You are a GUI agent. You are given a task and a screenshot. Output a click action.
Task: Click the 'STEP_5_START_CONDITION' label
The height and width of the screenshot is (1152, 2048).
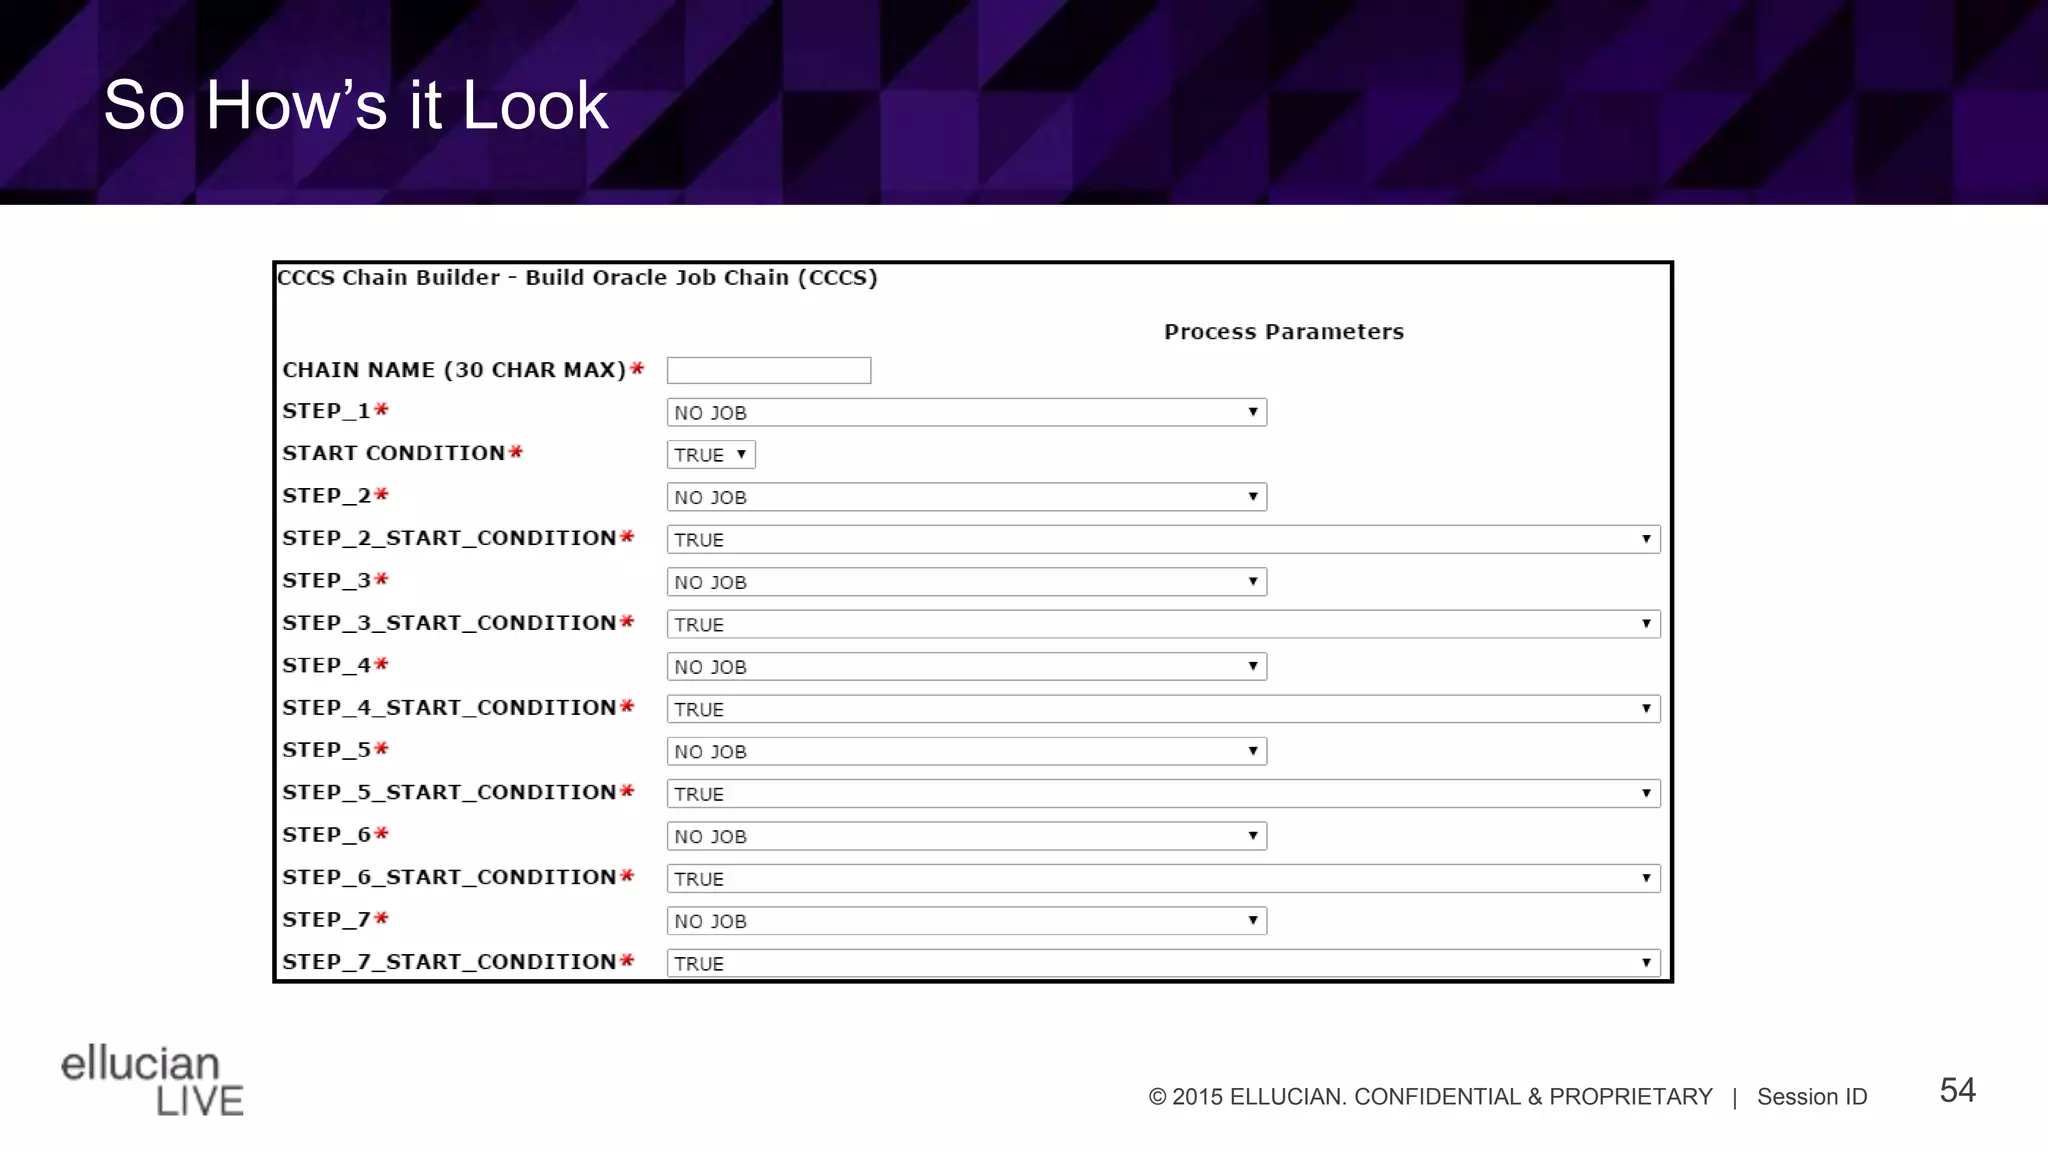(x=449, y=792)
